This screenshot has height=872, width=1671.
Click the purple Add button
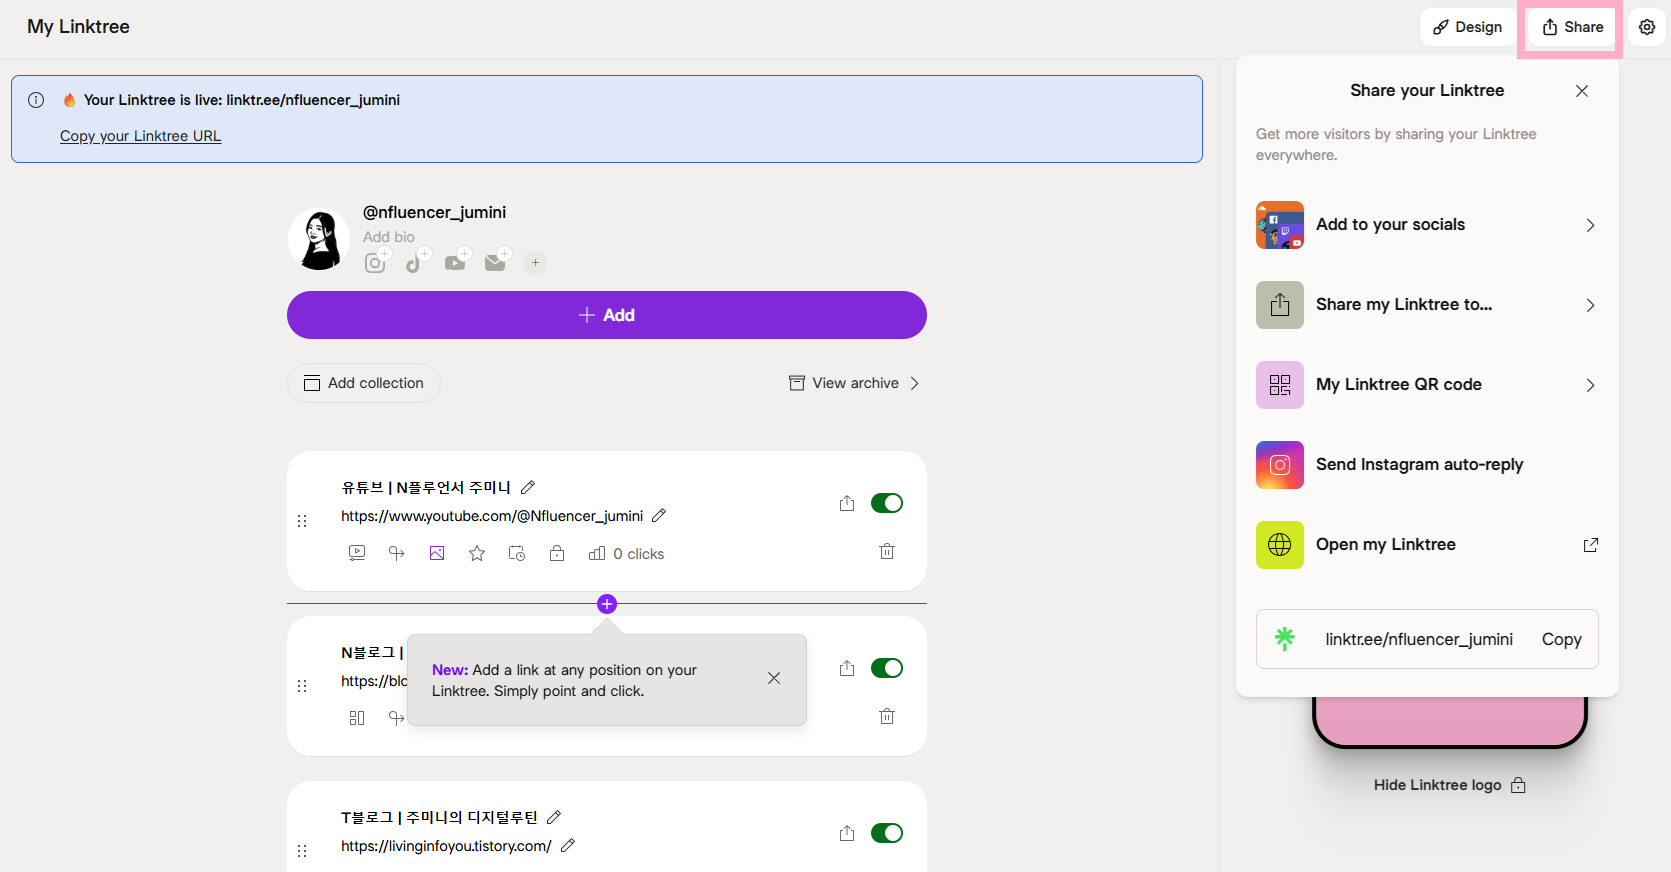(x=607, y=315)
